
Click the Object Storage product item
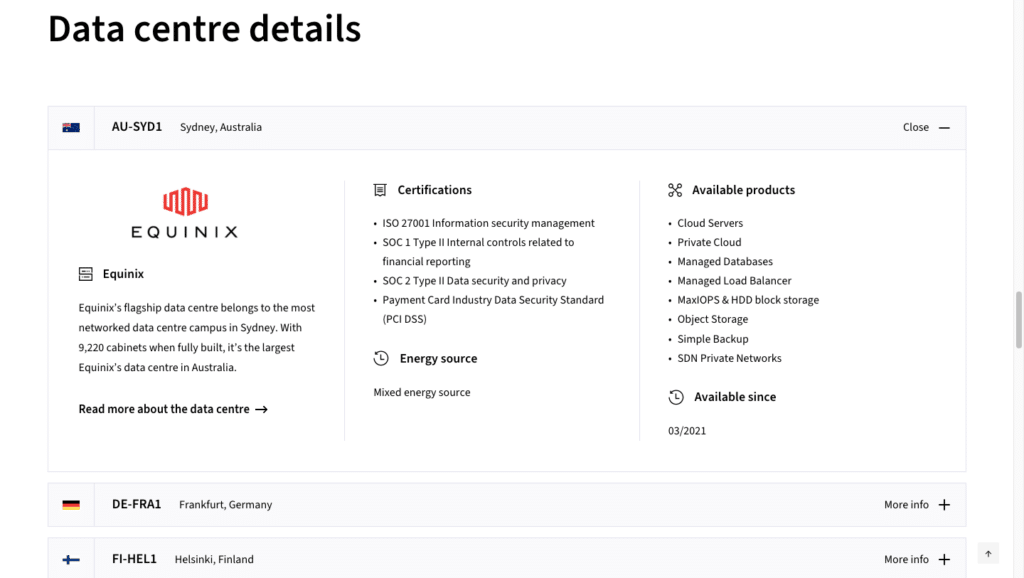712,319
